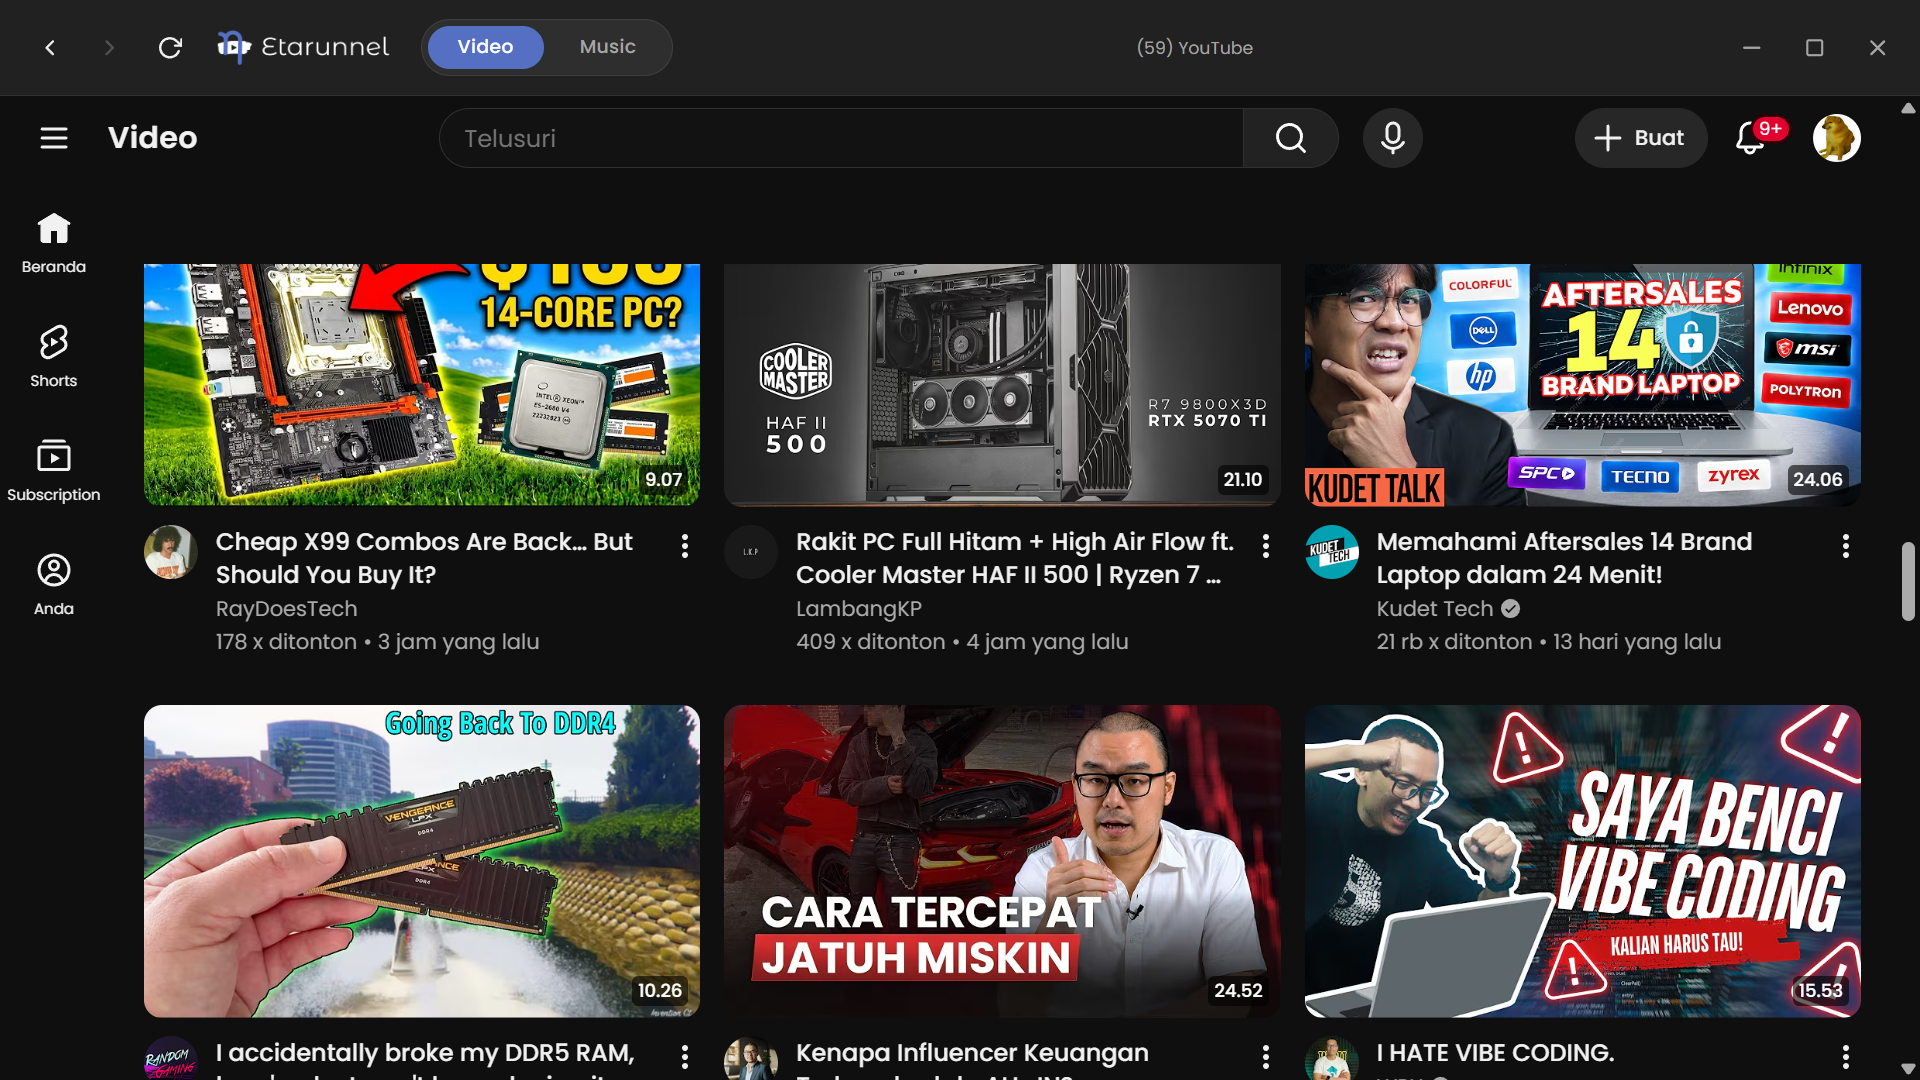1920x1080 pixels.
Task: Click the Random Gaming channel avatar
Action: point(170,1059)
